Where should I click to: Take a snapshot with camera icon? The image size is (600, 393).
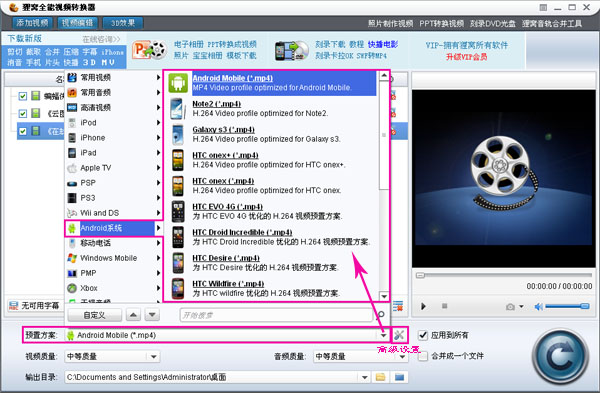[510, 307]
